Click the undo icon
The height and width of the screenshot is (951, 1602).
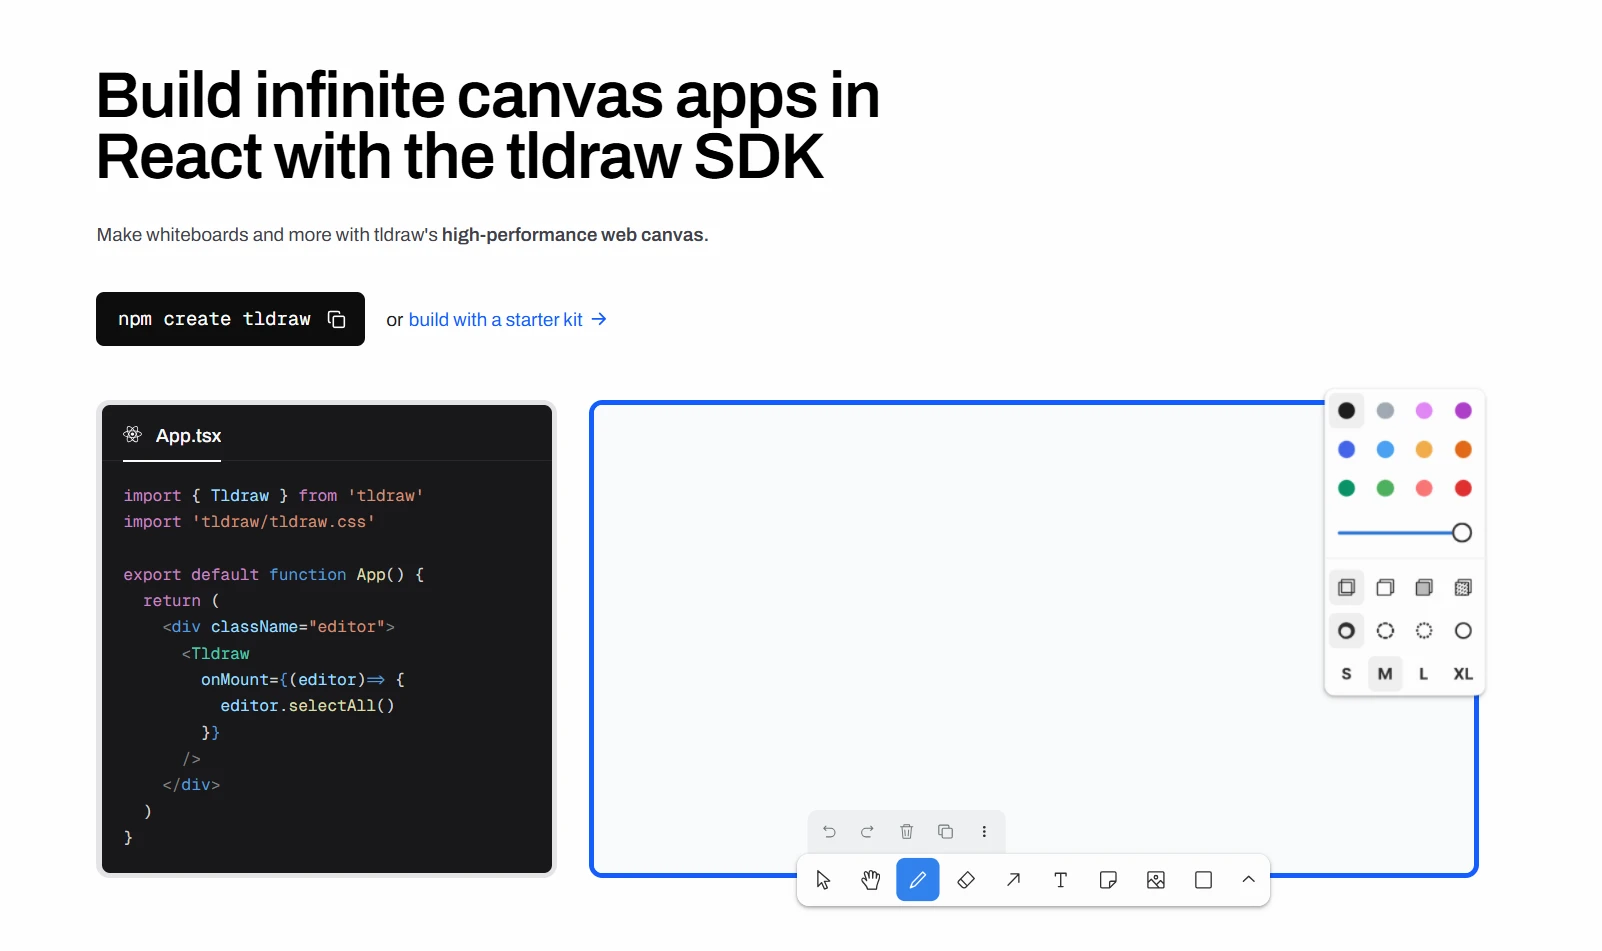pyautogui.click(x=829, y=832)
